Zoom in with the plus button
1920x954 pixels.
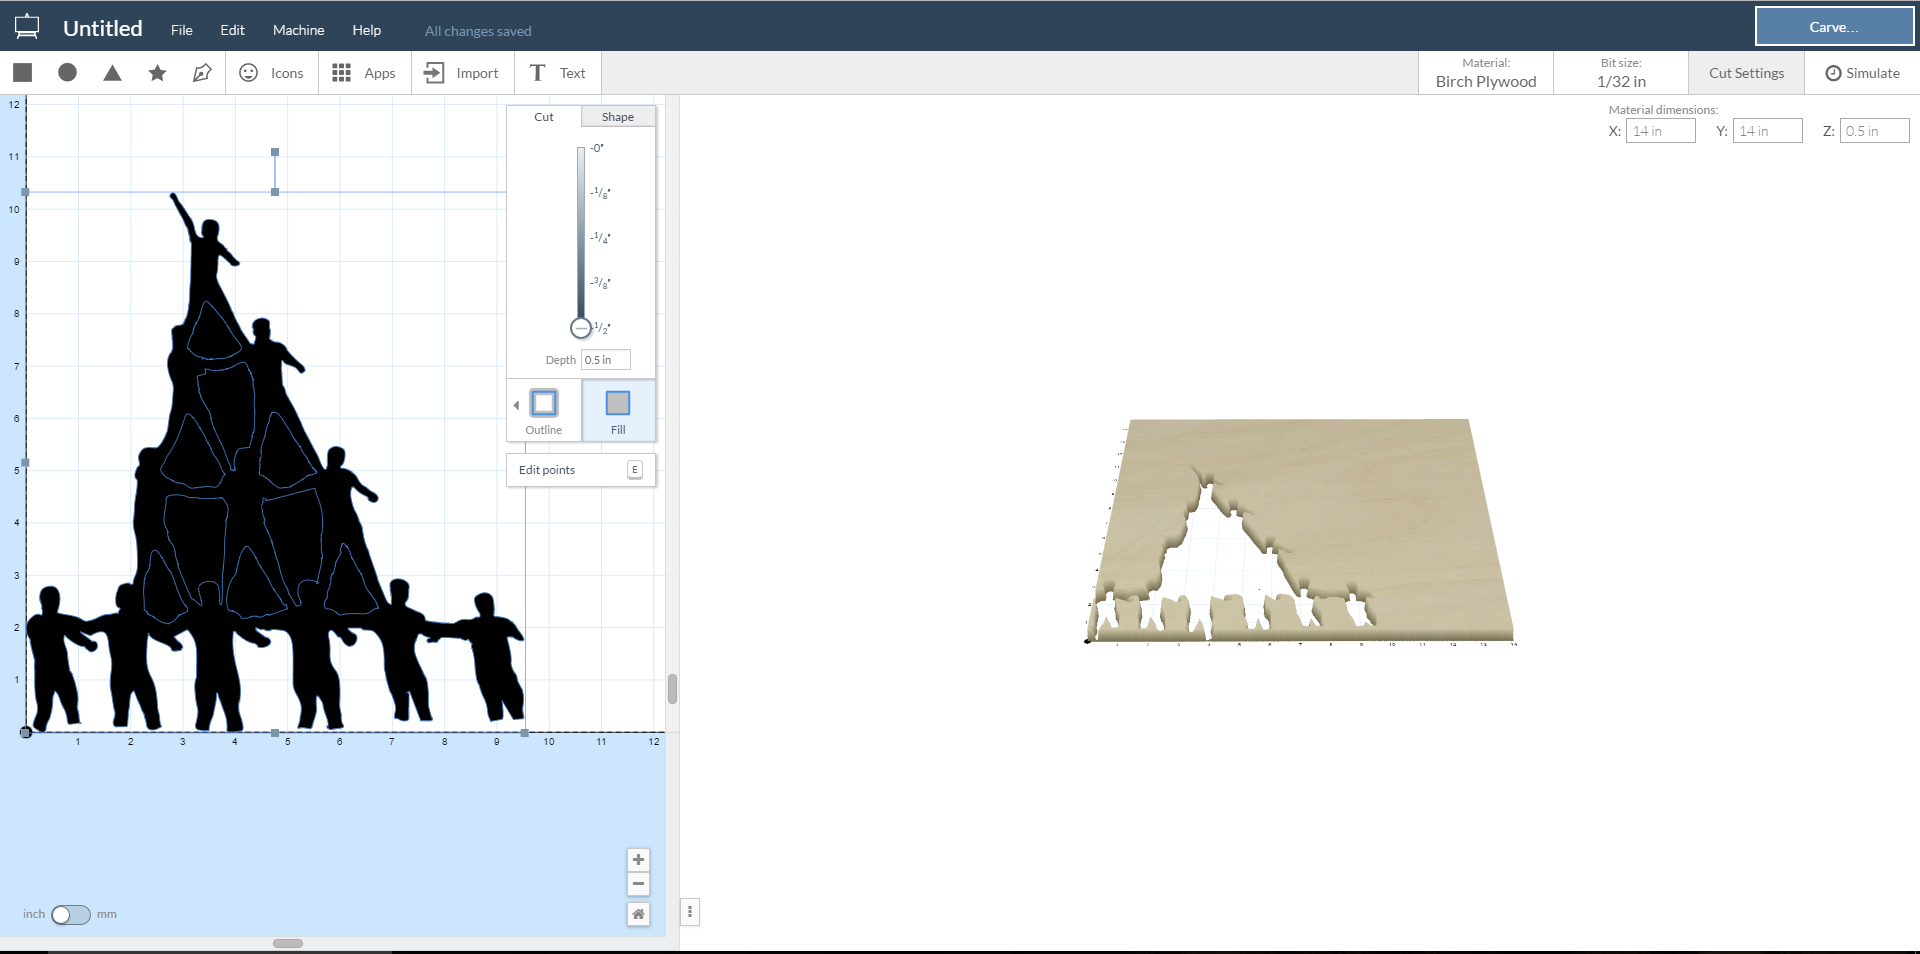coord(638,860)
